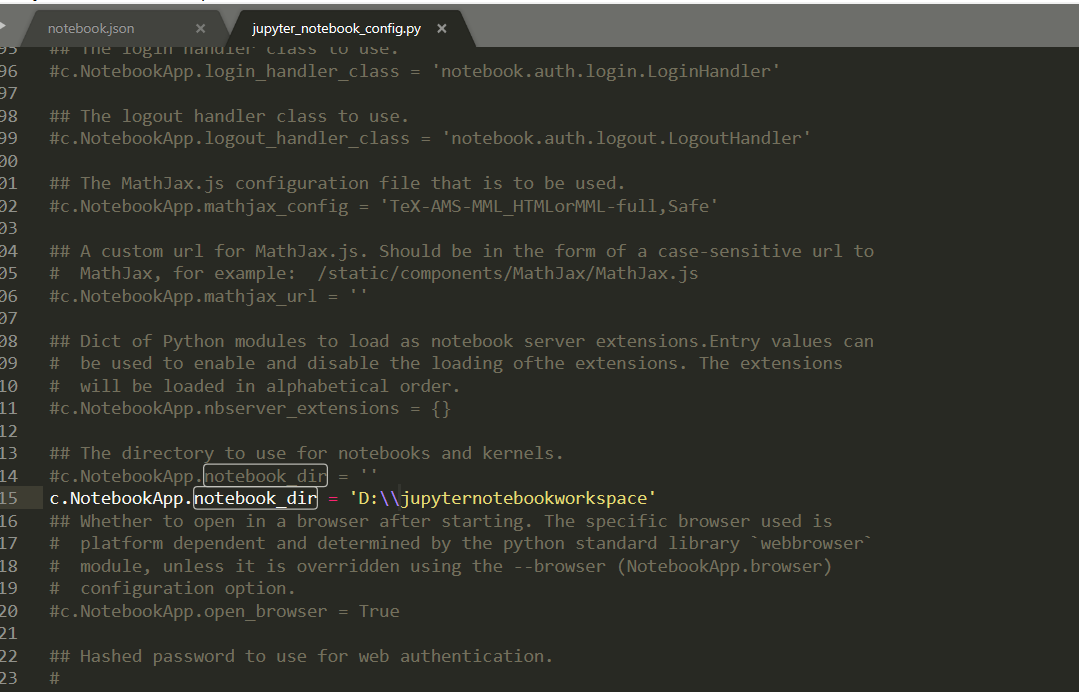Click the '## The logout handler class to use.' comment
The width and height of the screenshot is (1079, 692).
(229, 116)
